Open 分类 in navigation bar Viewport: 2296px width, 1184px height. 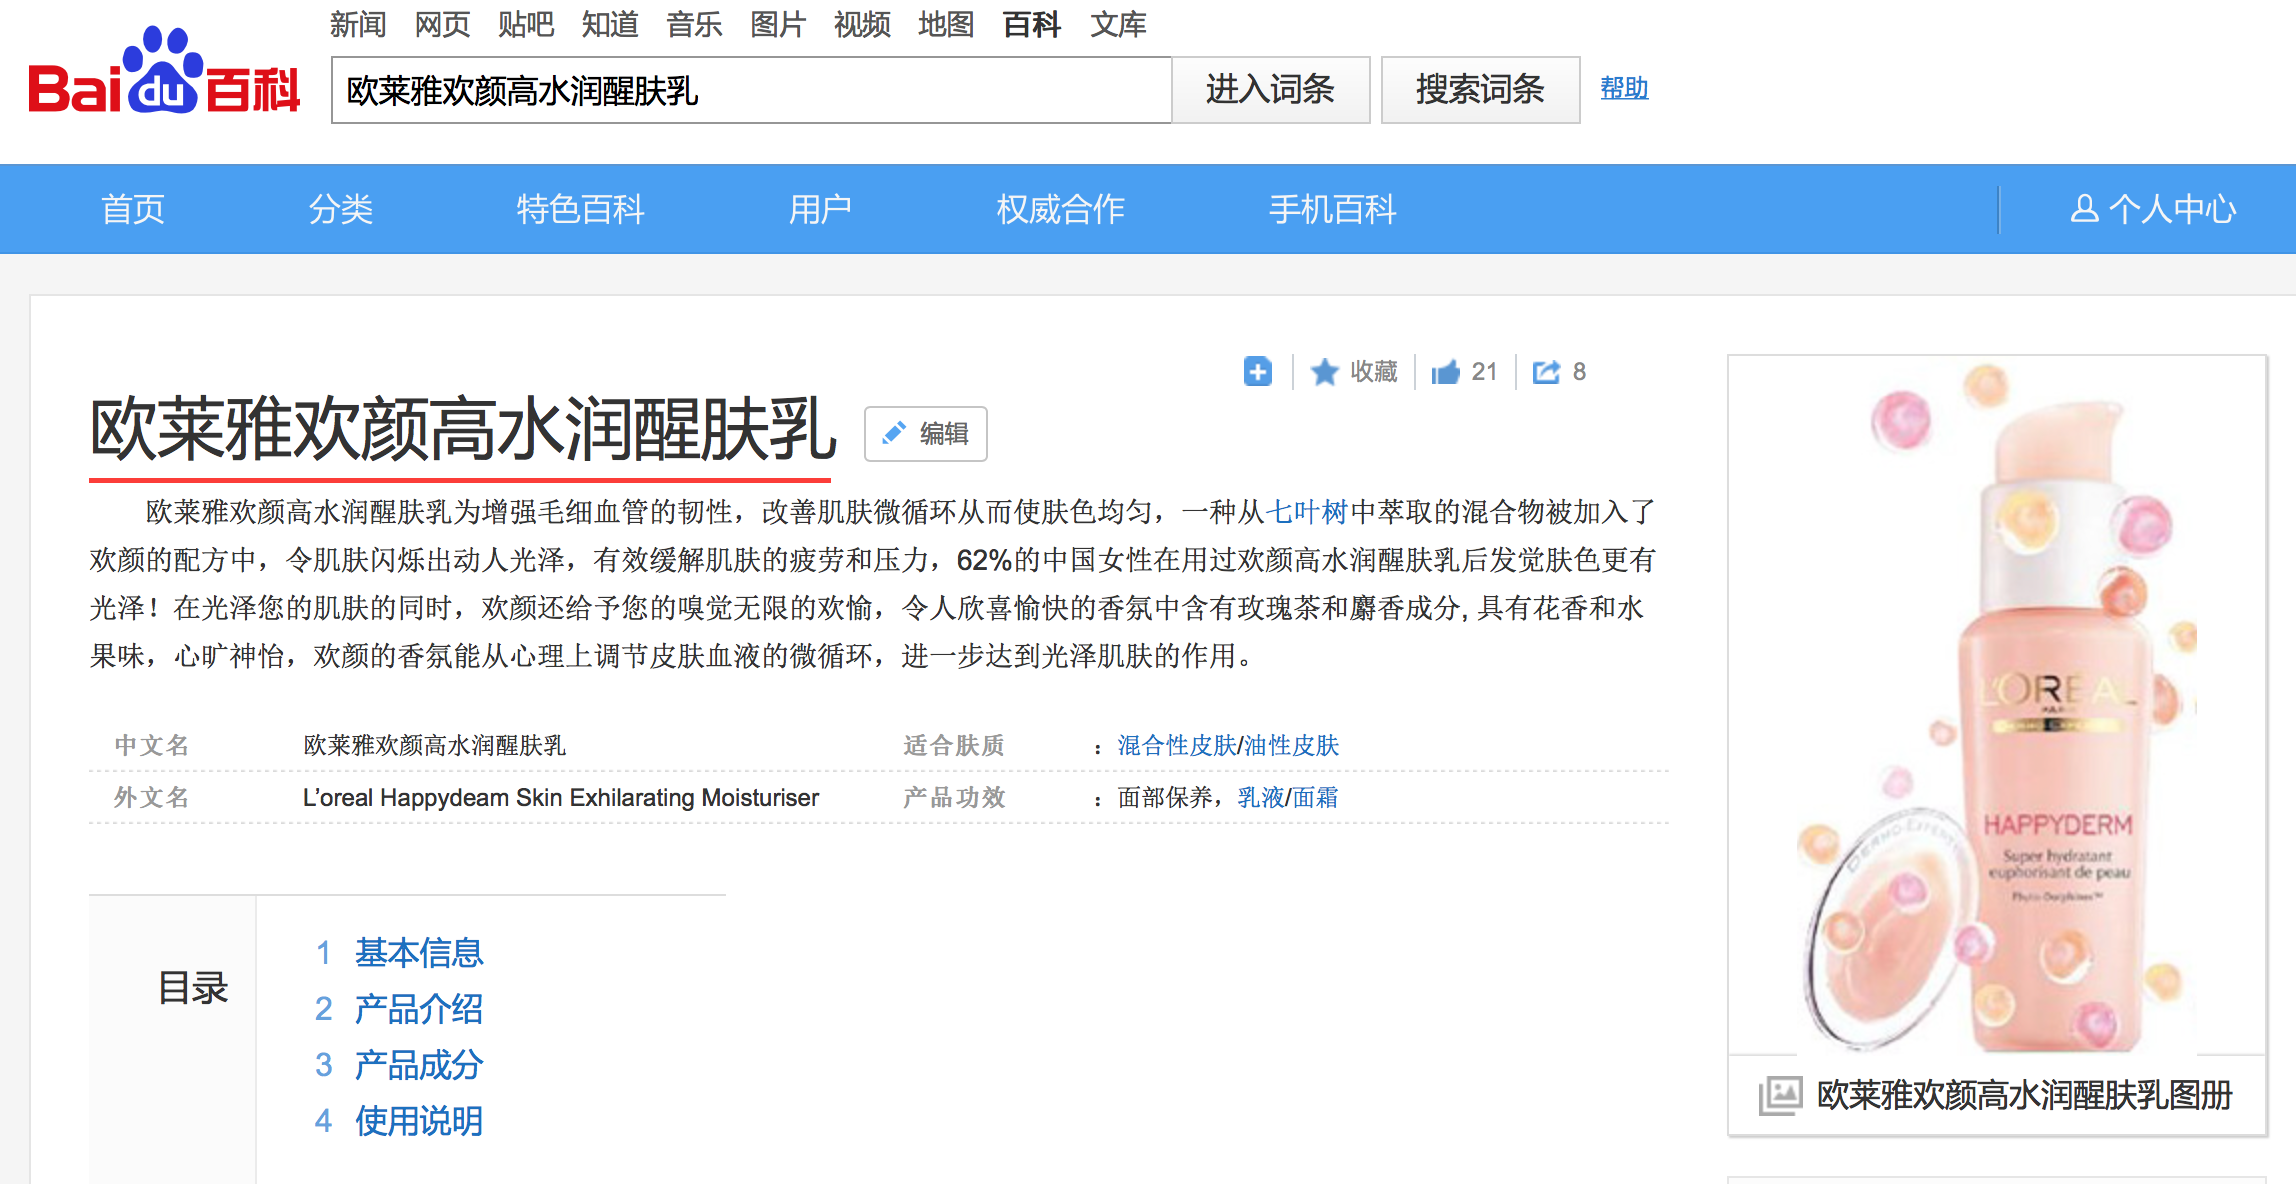(340, 209)
